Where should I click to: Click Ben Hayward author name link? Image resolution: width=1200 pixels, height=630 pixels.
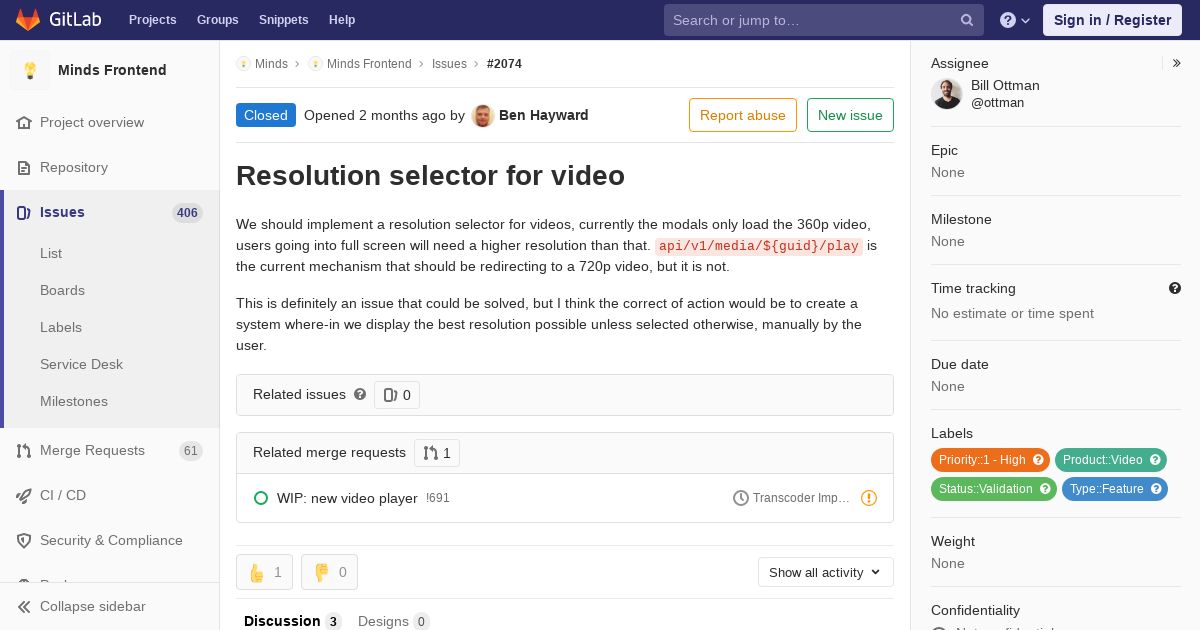544,115
